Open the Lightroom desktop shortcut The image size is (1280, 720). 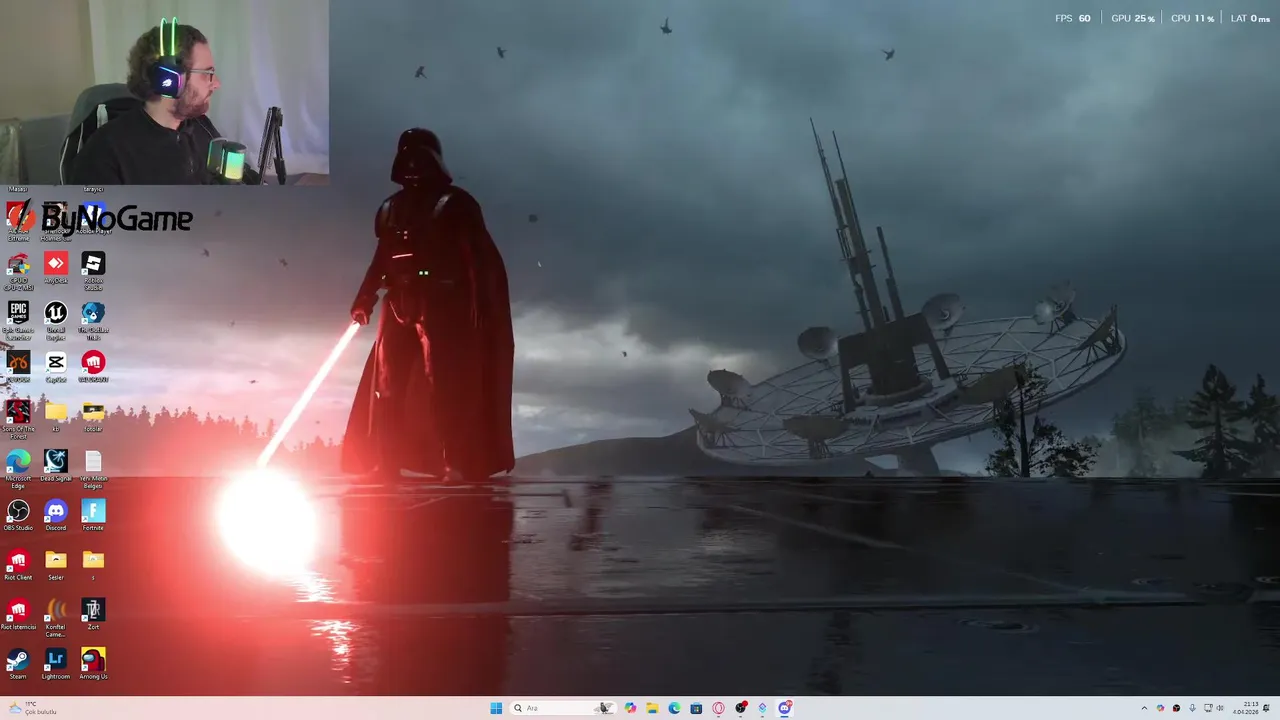tap(56, 664)
